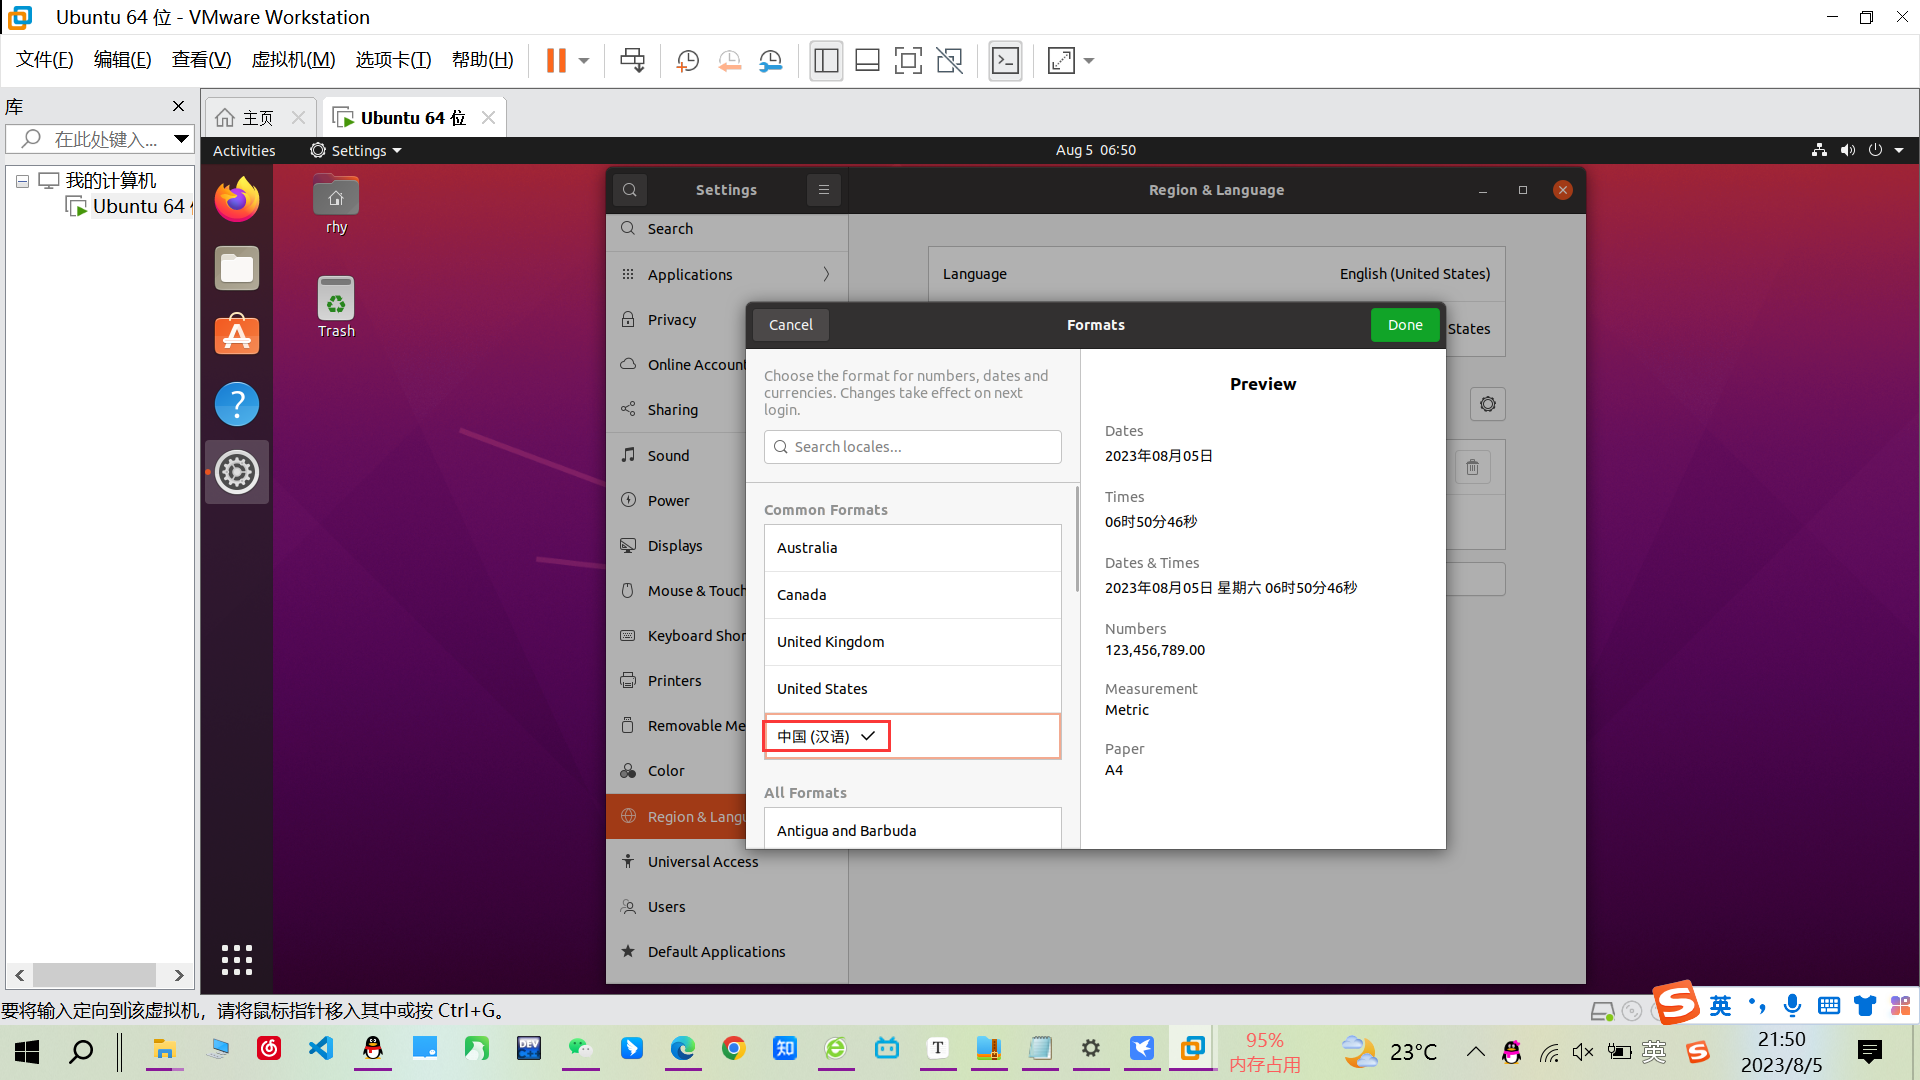Click the search magnifier icon in Settings
Image resolution: width=1920 pixels, height=1080 pixels.
coord(630,189)
